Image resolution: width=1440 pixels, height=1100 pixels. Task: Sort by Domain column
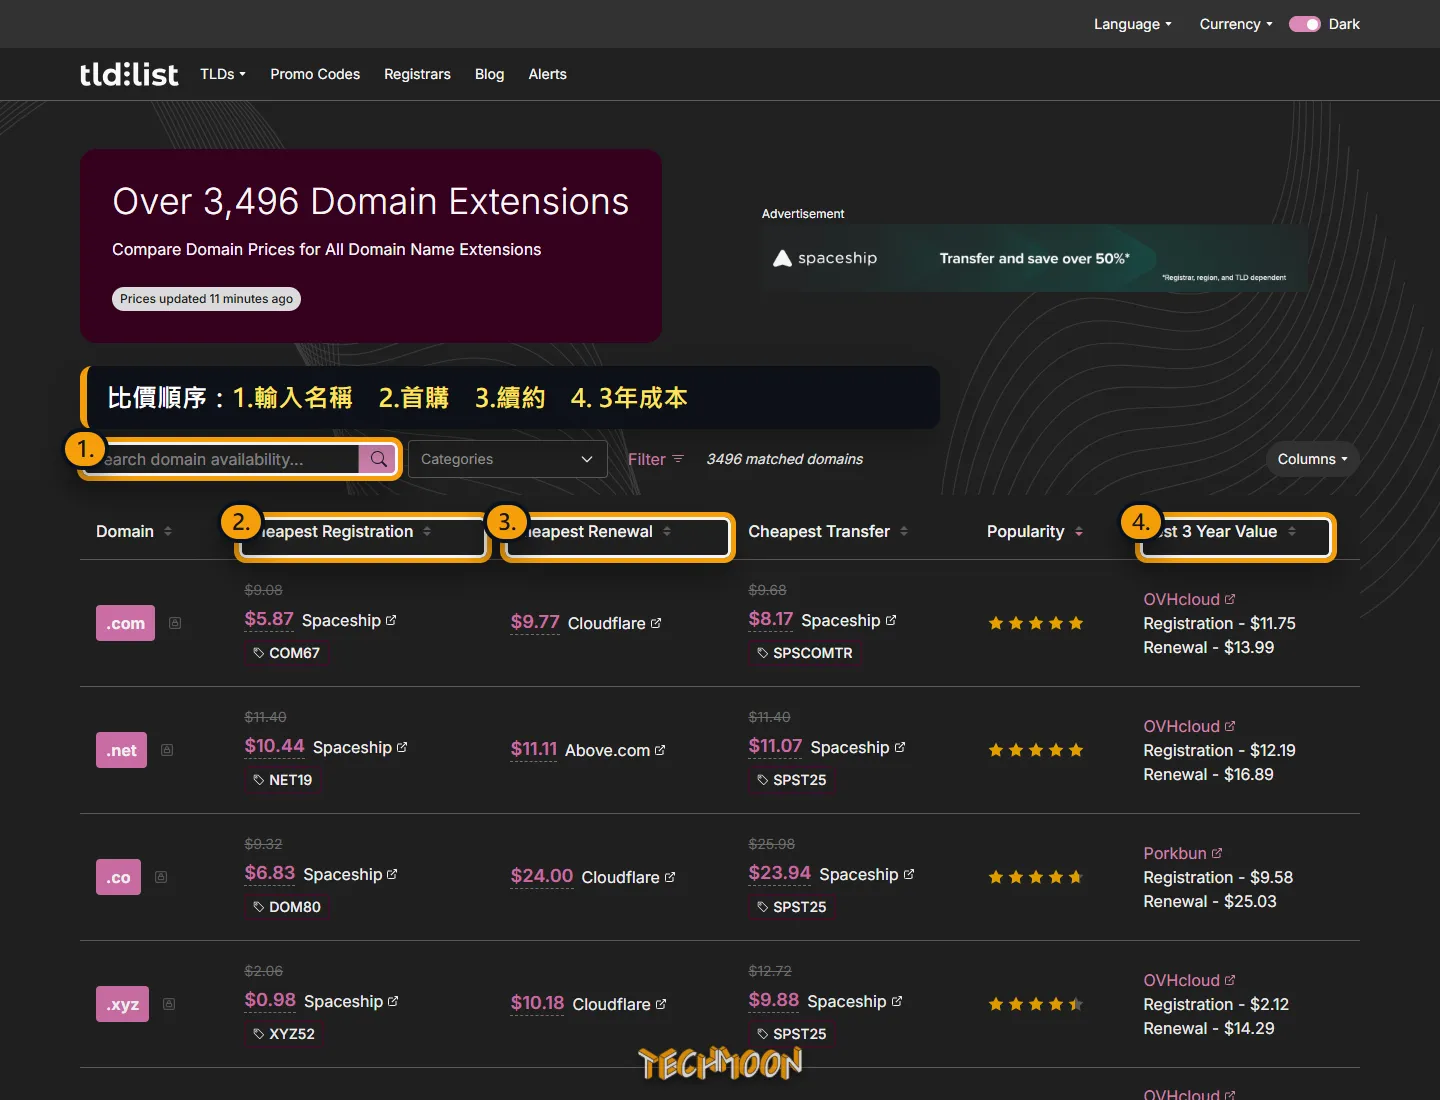pos(134,531)
